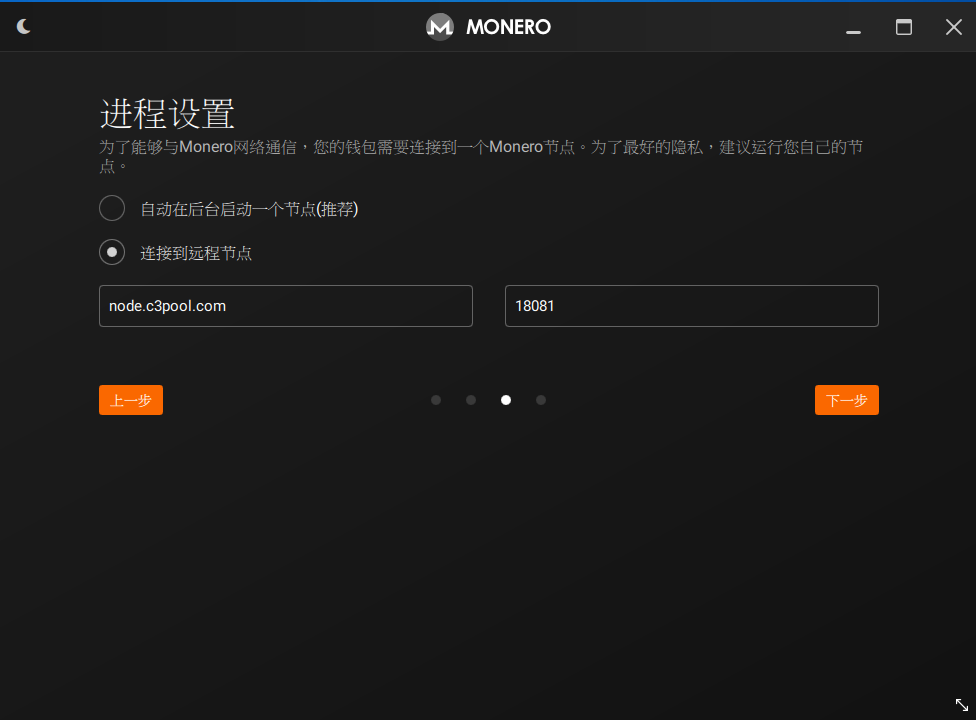Click the MONERO title text

[509, 27]
